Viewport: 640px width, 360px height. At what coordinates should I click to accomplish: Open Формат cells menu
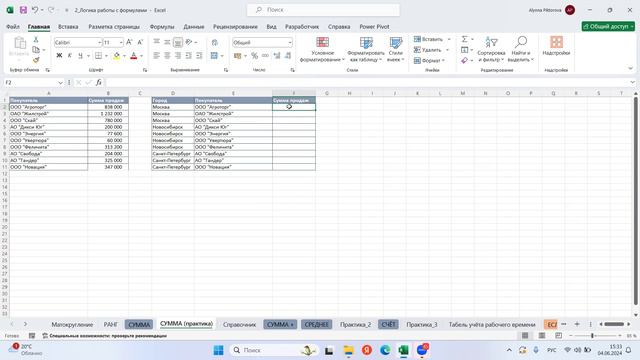429,60
